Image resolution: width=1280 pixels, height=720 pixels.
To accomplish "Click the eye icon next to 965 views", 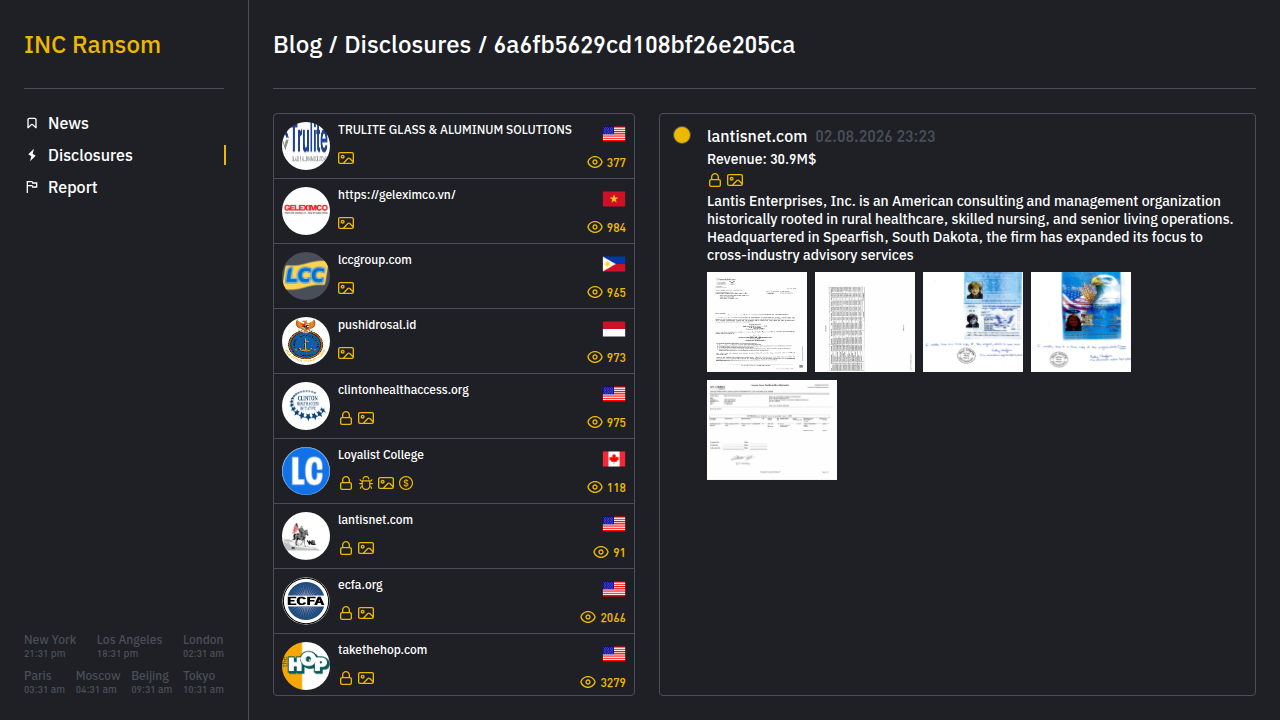I will pyautogui.click(x=595, y=292).
